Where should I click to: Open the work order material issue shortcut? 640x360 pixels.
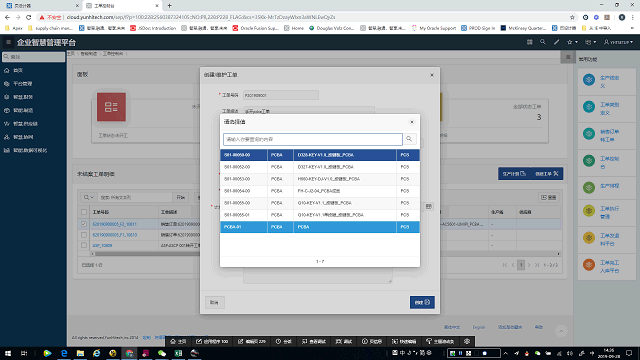point(607,239)
